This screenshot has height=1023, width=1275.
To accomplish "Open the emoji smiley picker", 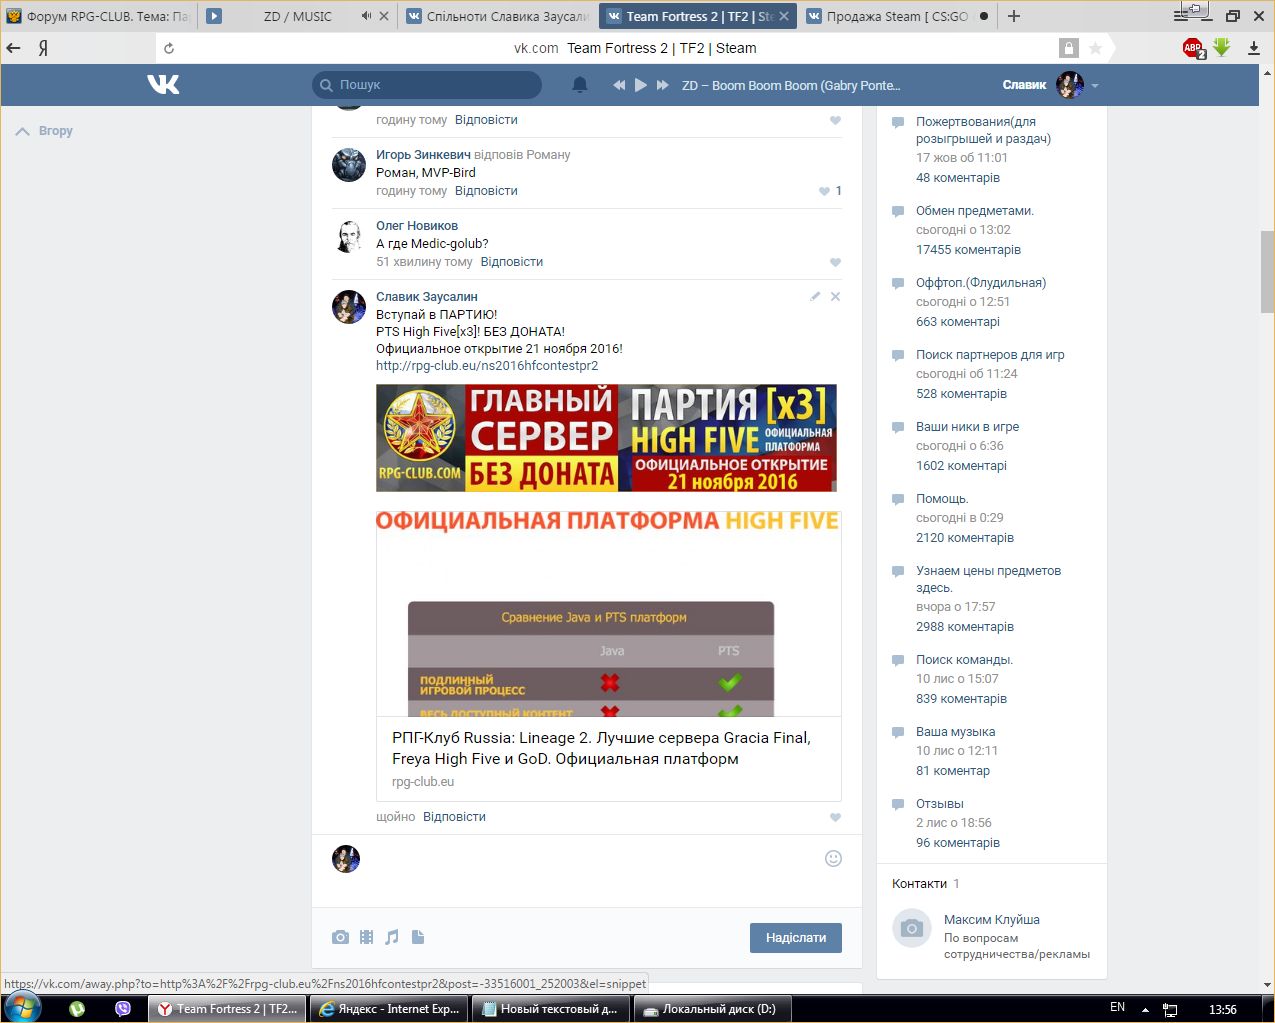I will pyautogui.click(x=833, y=858).
